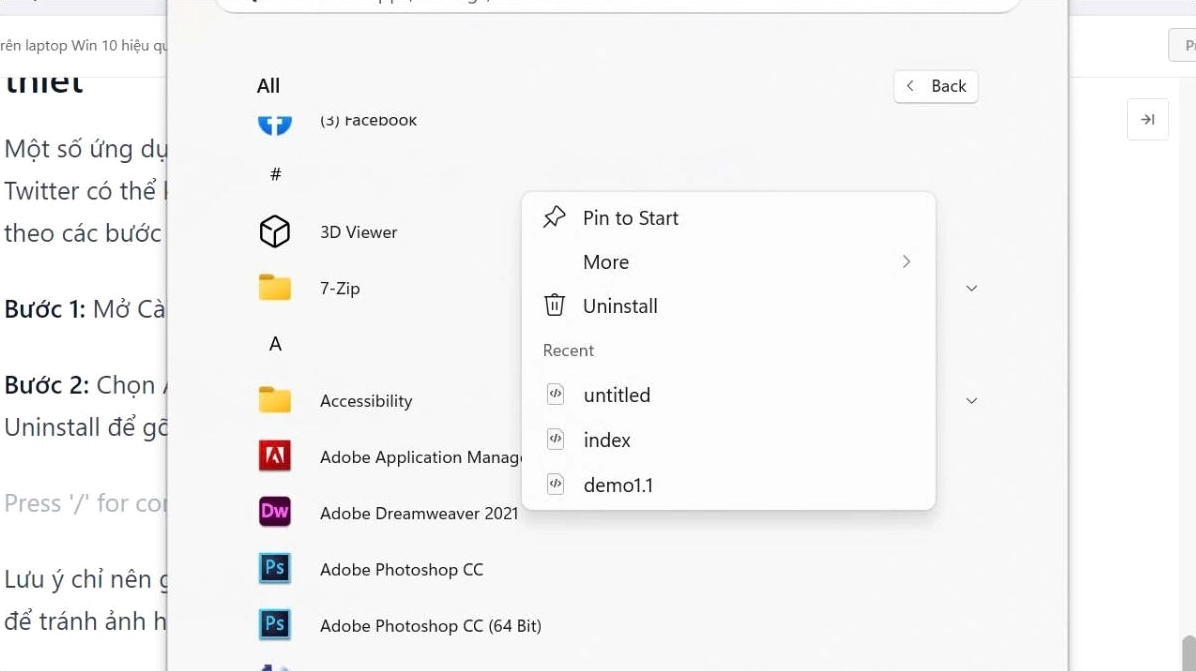Jump to letter A section header
Viewport: 1196px width, 671px height.
275,344
